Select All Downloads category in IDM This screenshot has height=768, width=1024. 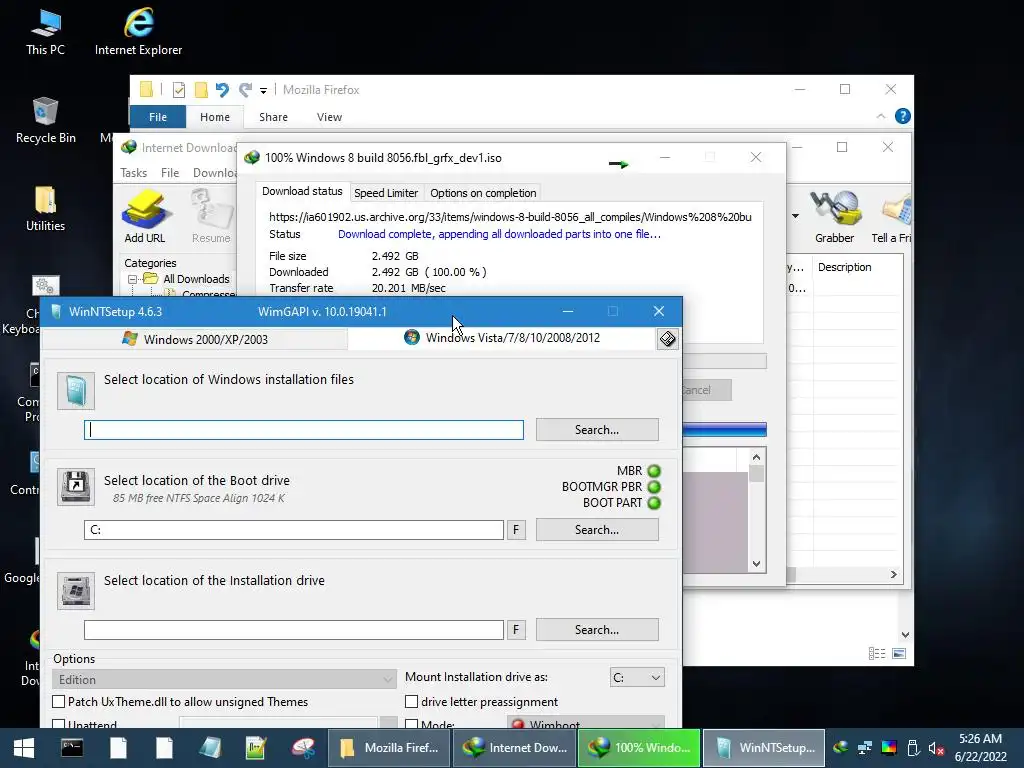(196, 279)
